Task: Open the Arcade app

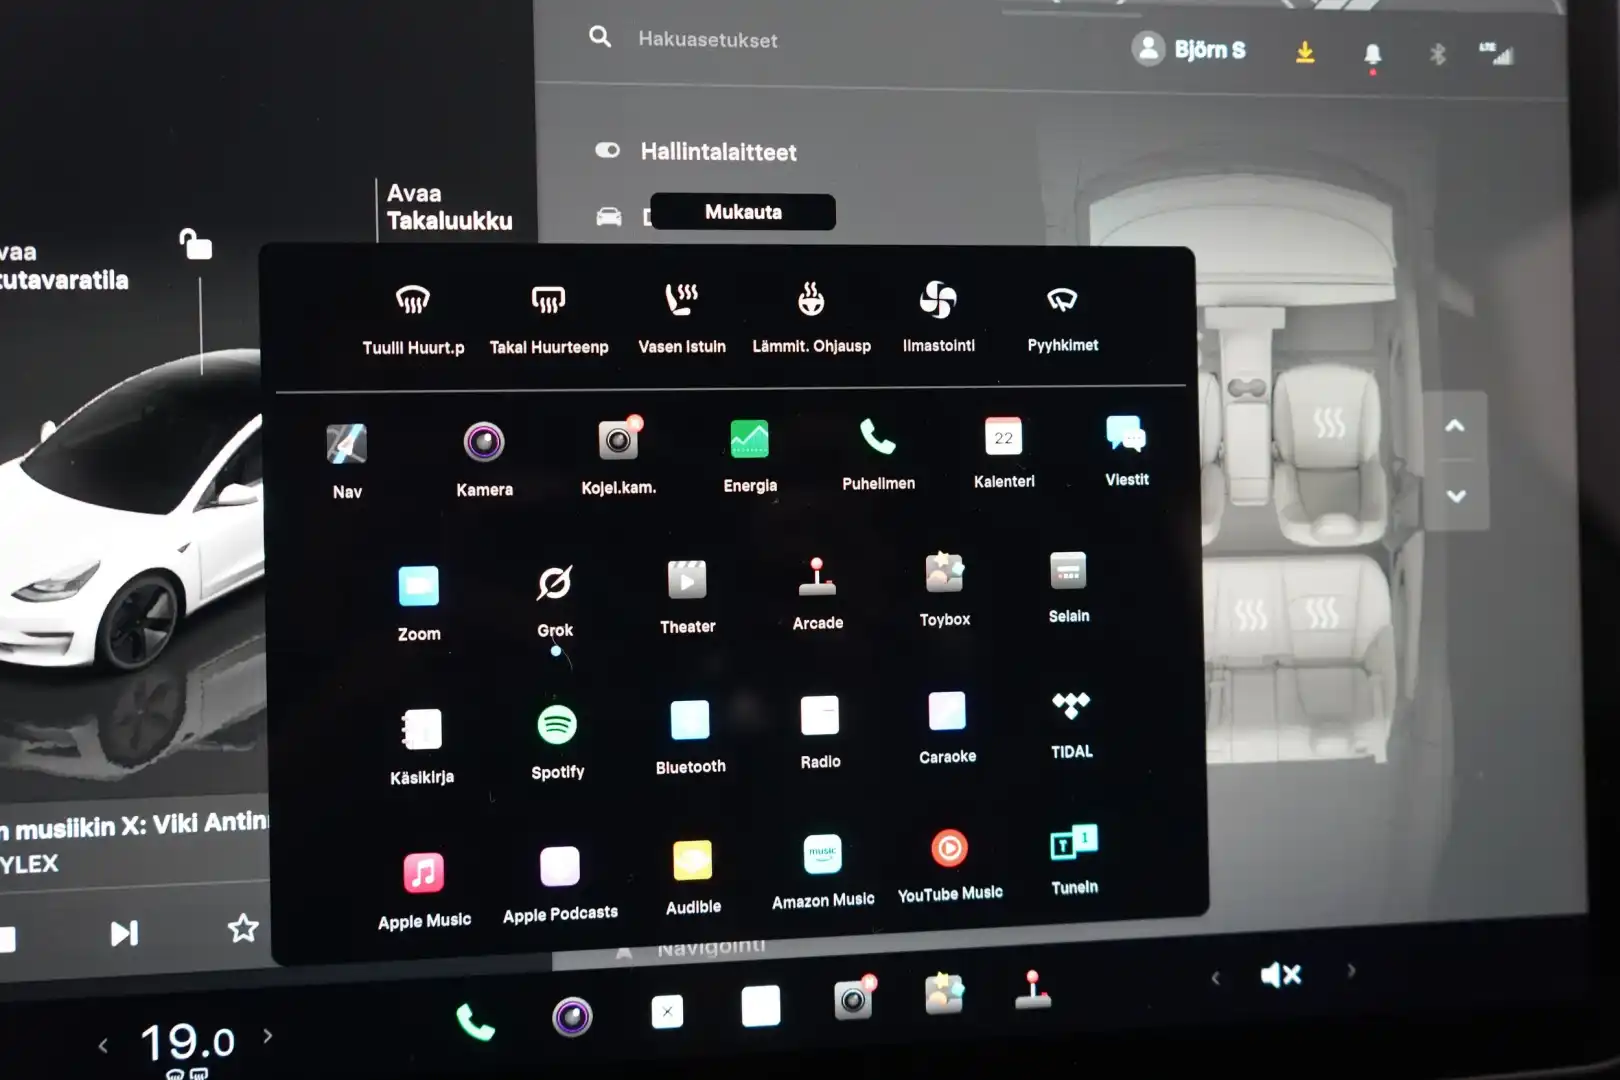Action: coord(818,594)
